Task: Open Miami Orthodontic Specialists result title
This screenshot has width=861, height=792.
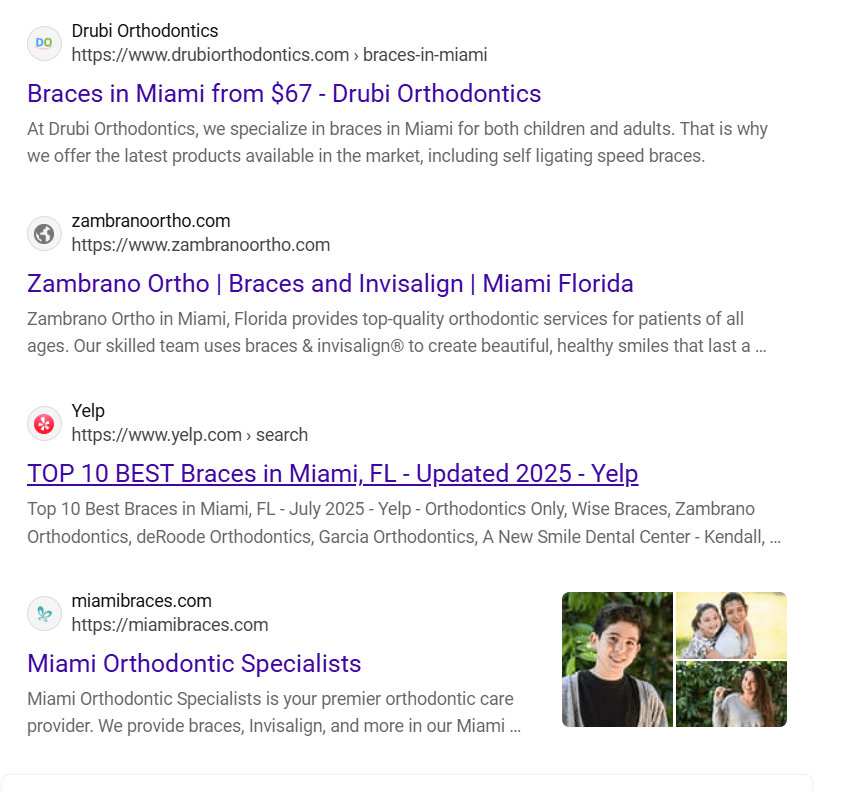Action: pyautogui.click(x=194, y=663)
